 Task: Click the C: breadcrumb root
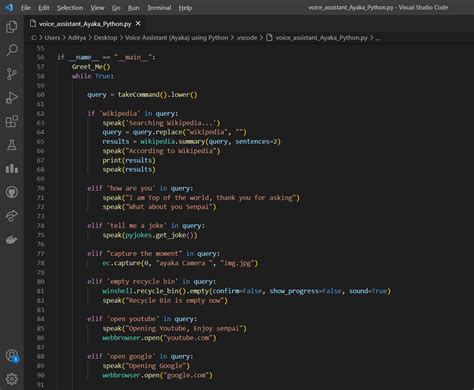tap(34, 38)
